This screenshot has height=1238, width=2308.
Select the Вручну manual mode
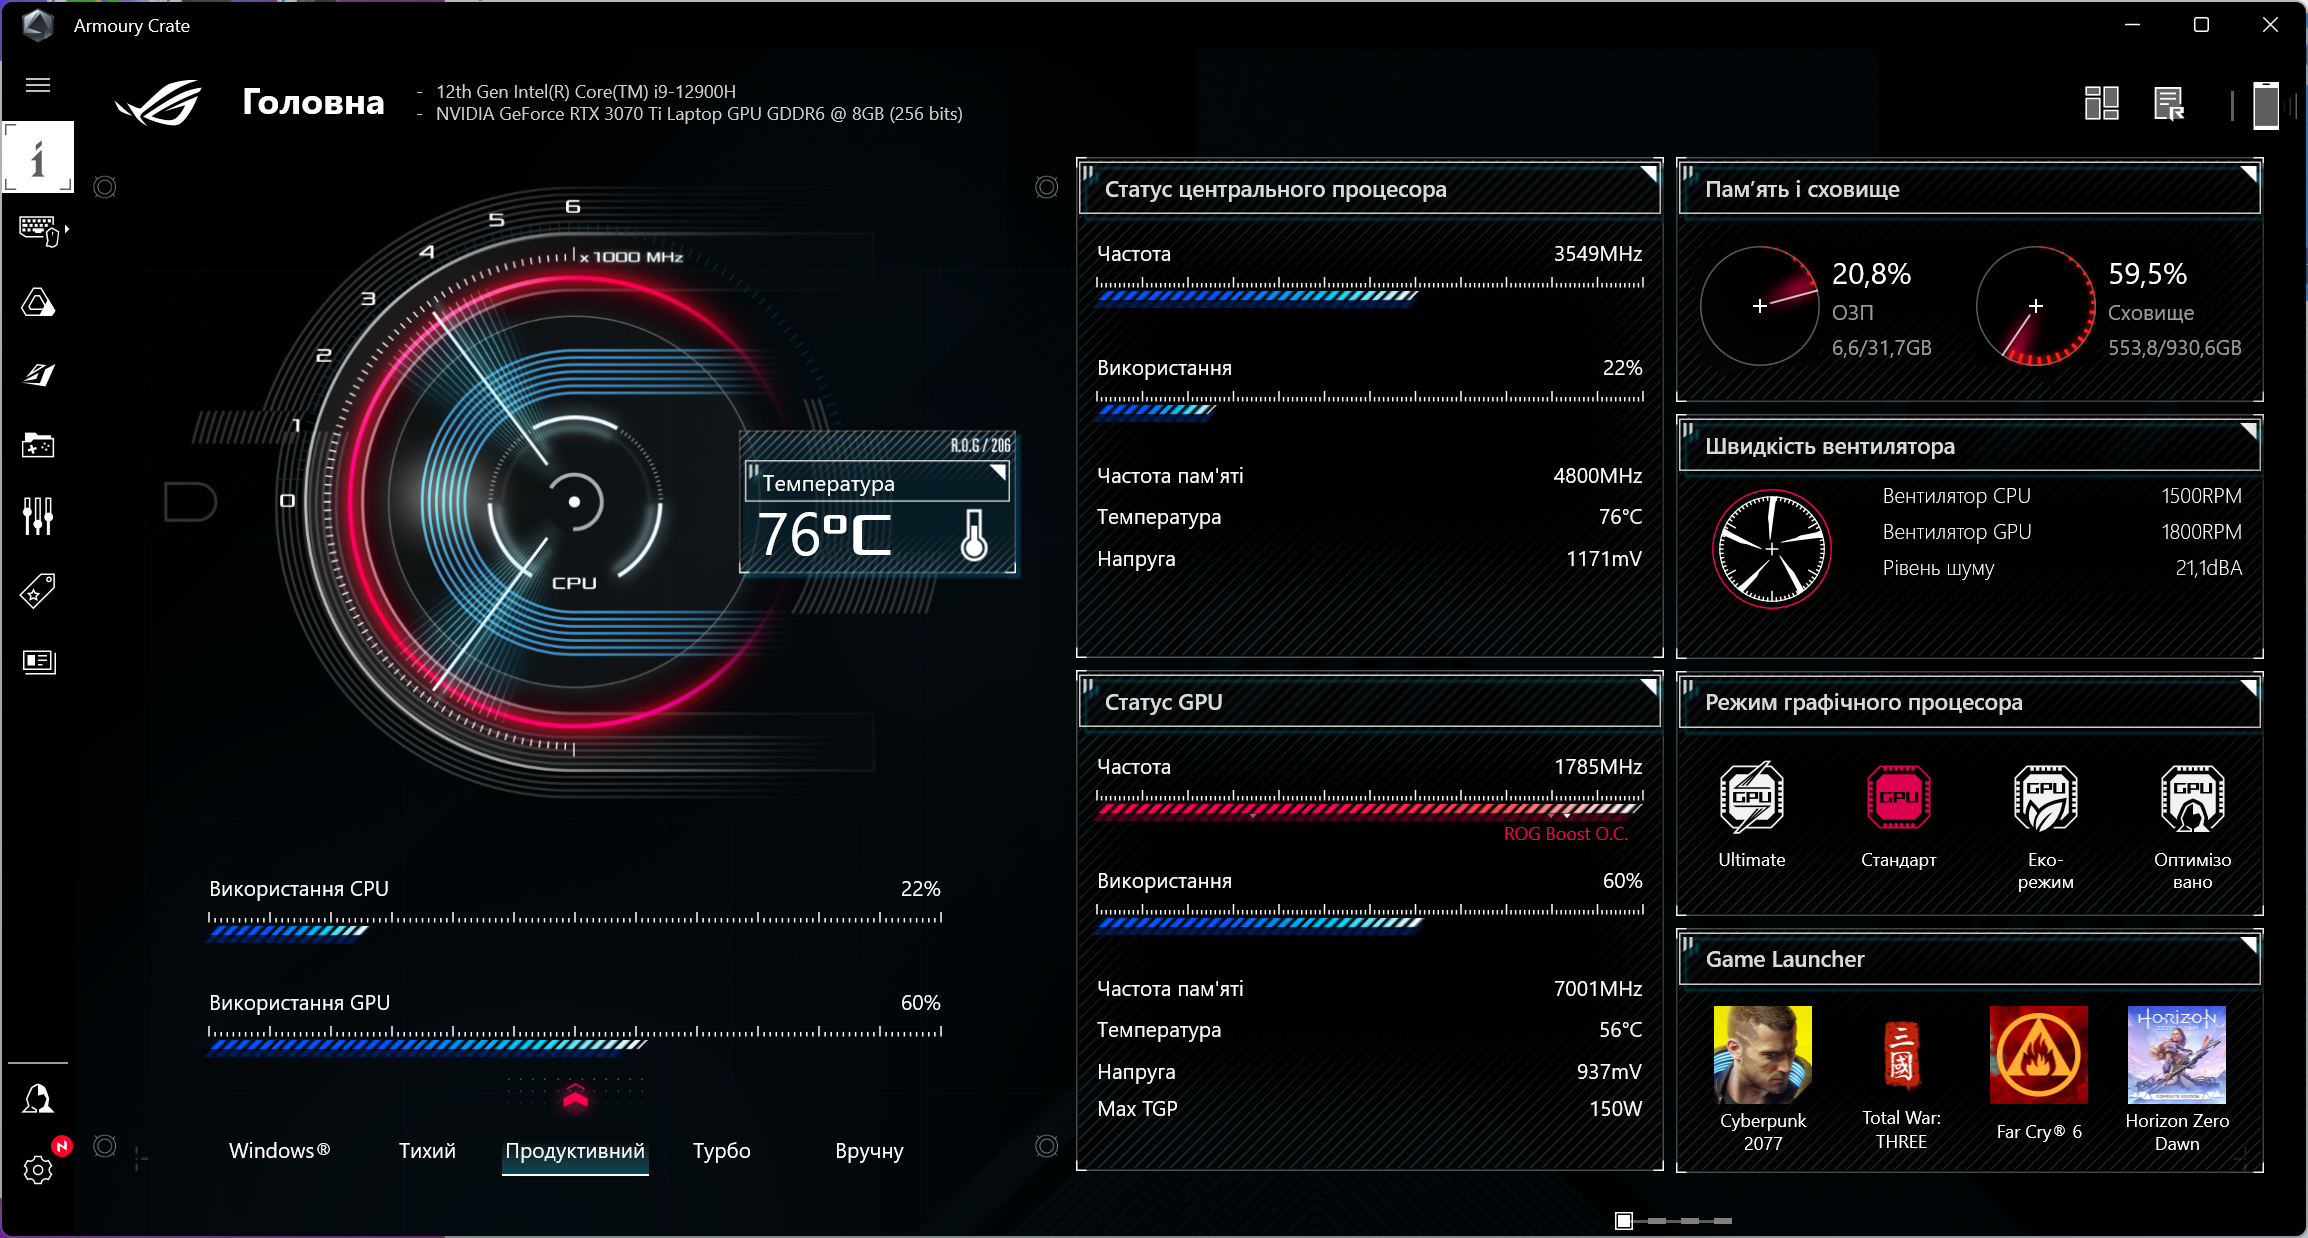pos(869,1150)
